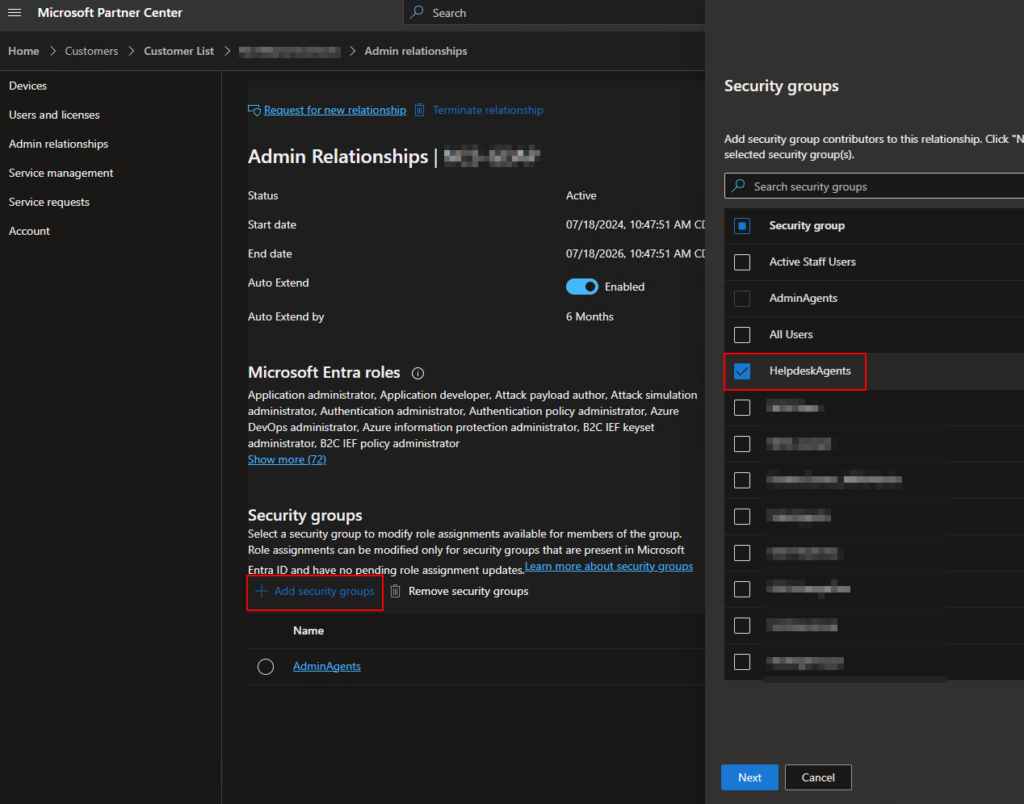Expand roles list with Show more (72)
The width and height of the screenshot is (1024, 804).
click(287, 460)
